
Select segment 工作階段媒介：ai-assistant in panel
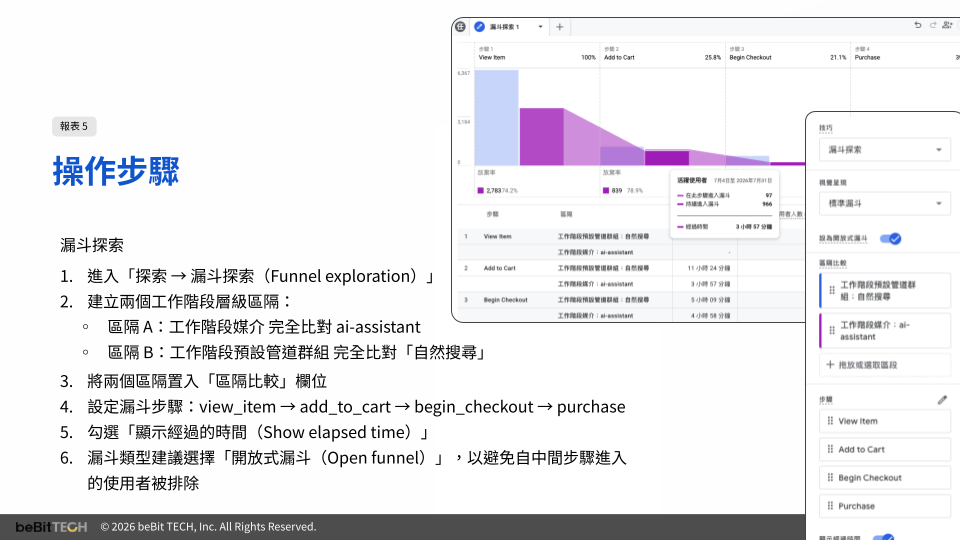click(885, 331)
